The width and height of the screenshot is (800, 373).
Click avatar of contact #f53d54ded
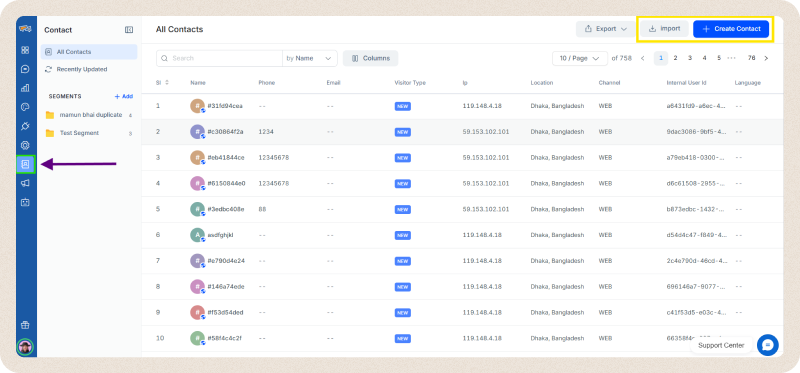click(197, 312)
